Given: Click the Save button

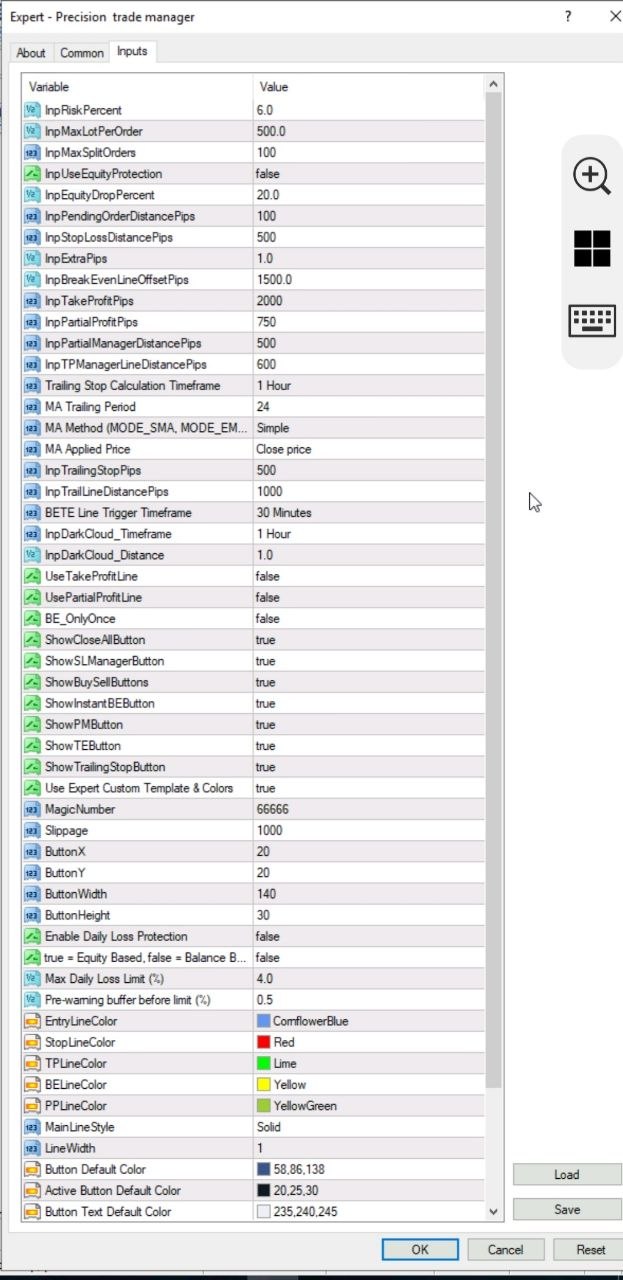Looking at the screenshot, I should coord(566,1209).
